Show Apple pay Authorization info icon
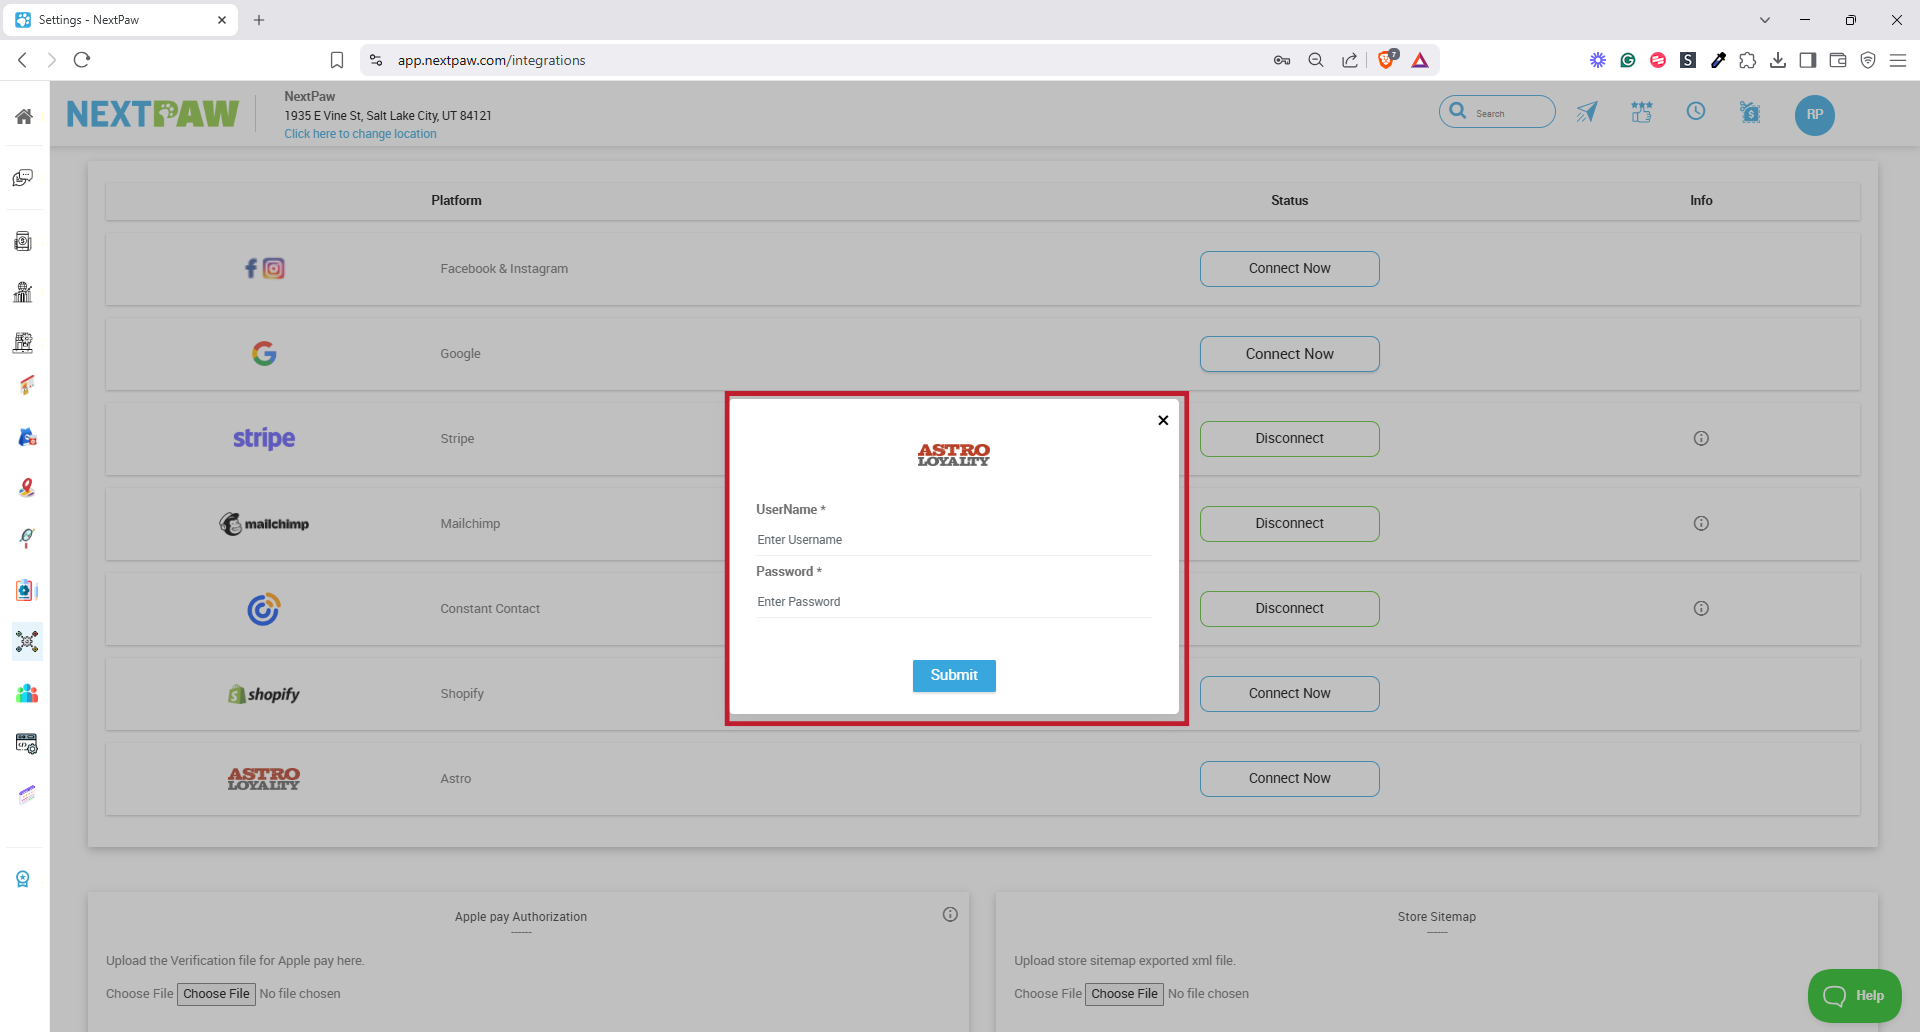 pos(950,914)
